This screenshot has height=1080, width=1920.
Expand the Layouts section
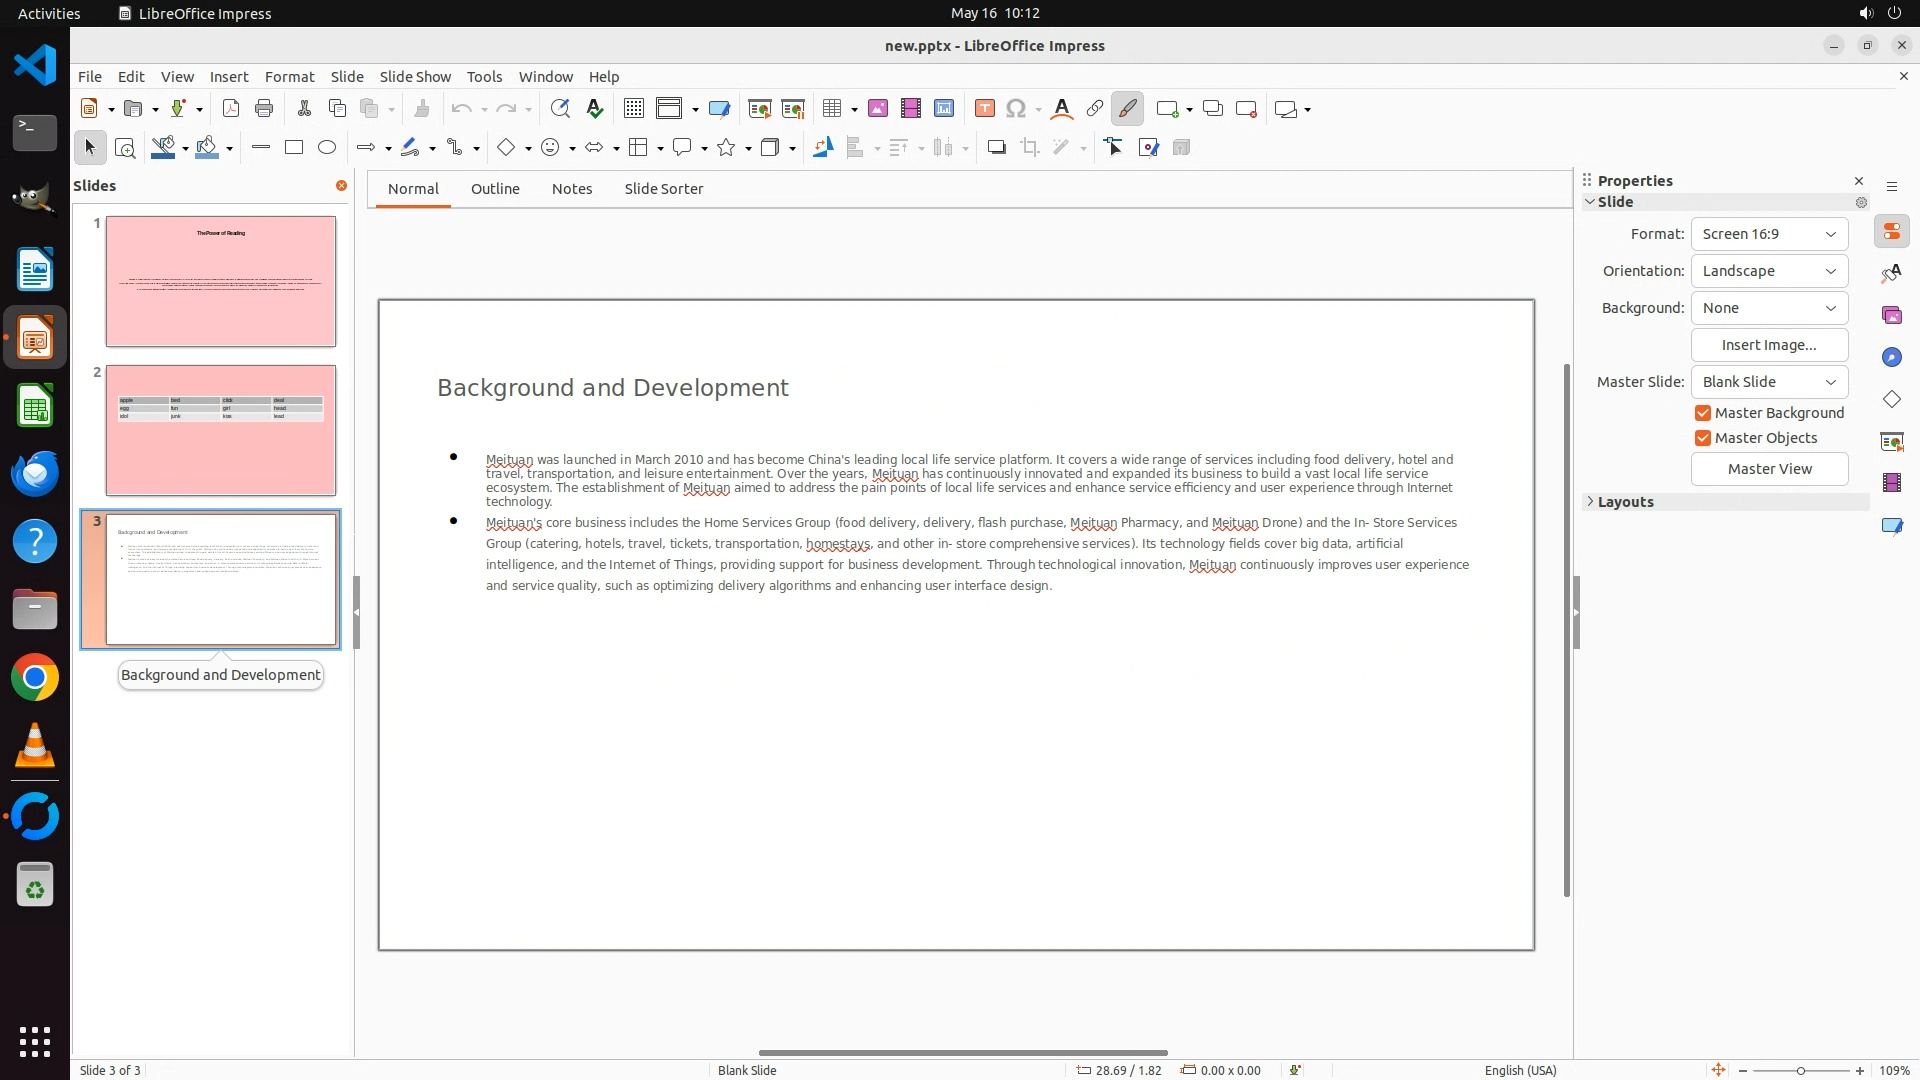pyautogui.click(x=1625, y=502)
